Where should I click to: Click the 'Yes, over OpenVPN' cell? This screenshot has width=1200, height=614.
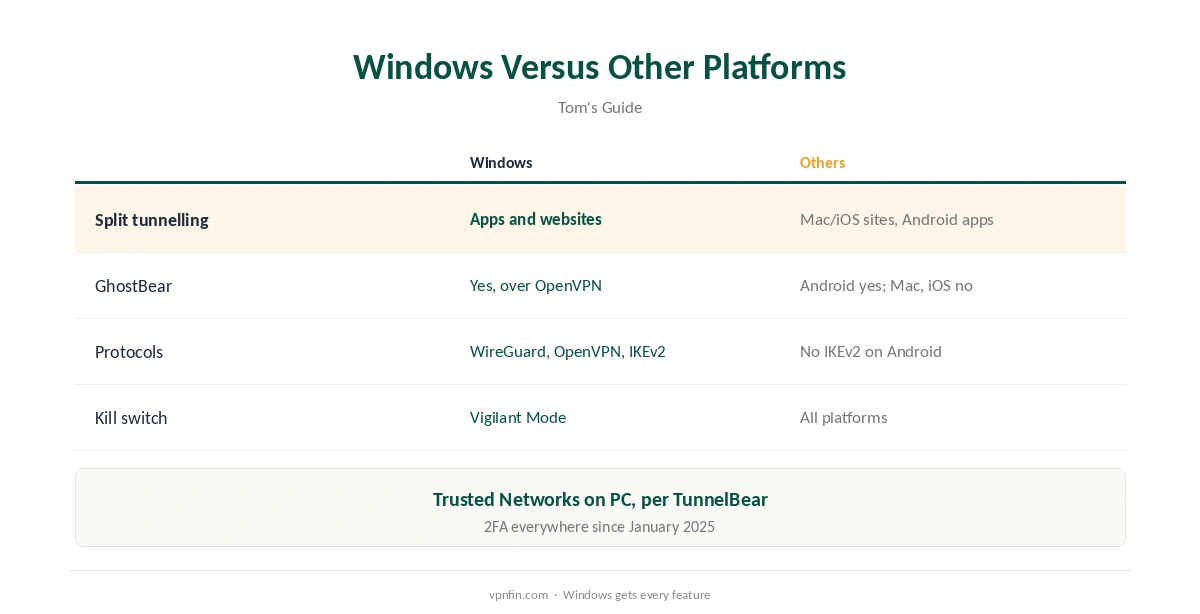point(536,286)
